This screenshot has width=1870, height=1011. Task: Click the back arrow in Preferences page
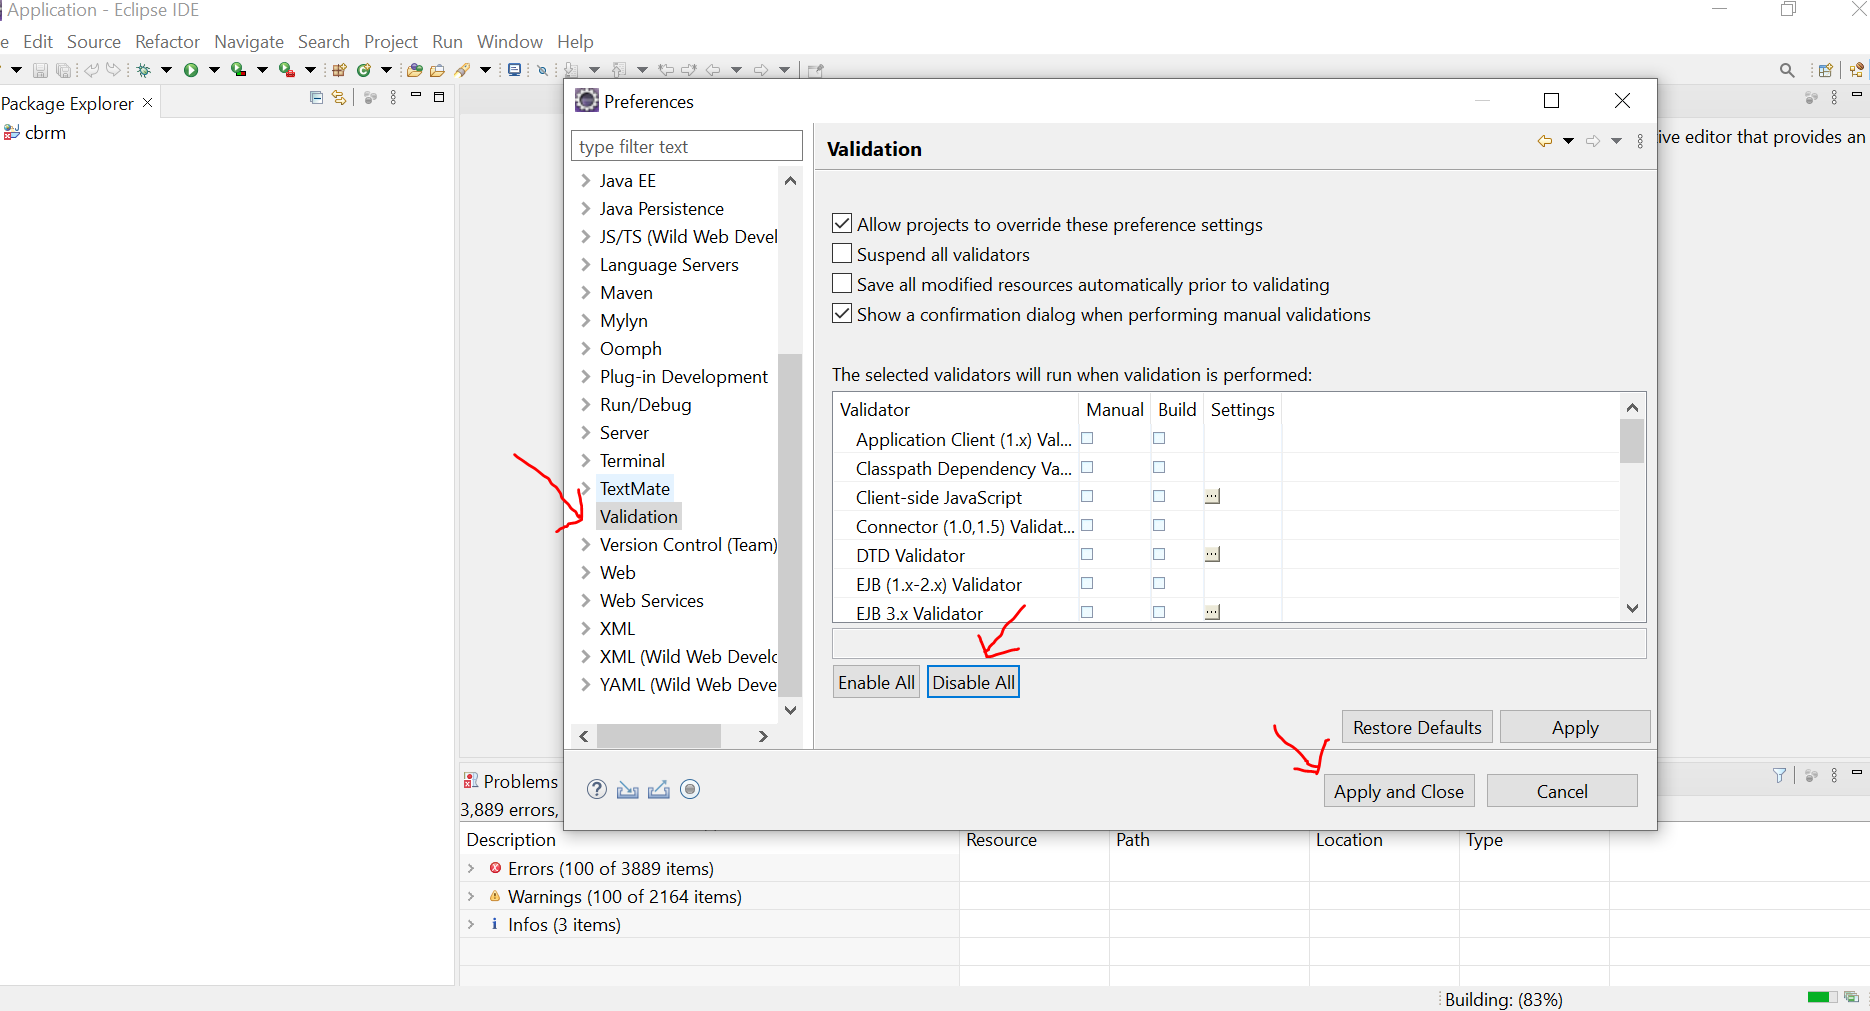point(1545,141)
